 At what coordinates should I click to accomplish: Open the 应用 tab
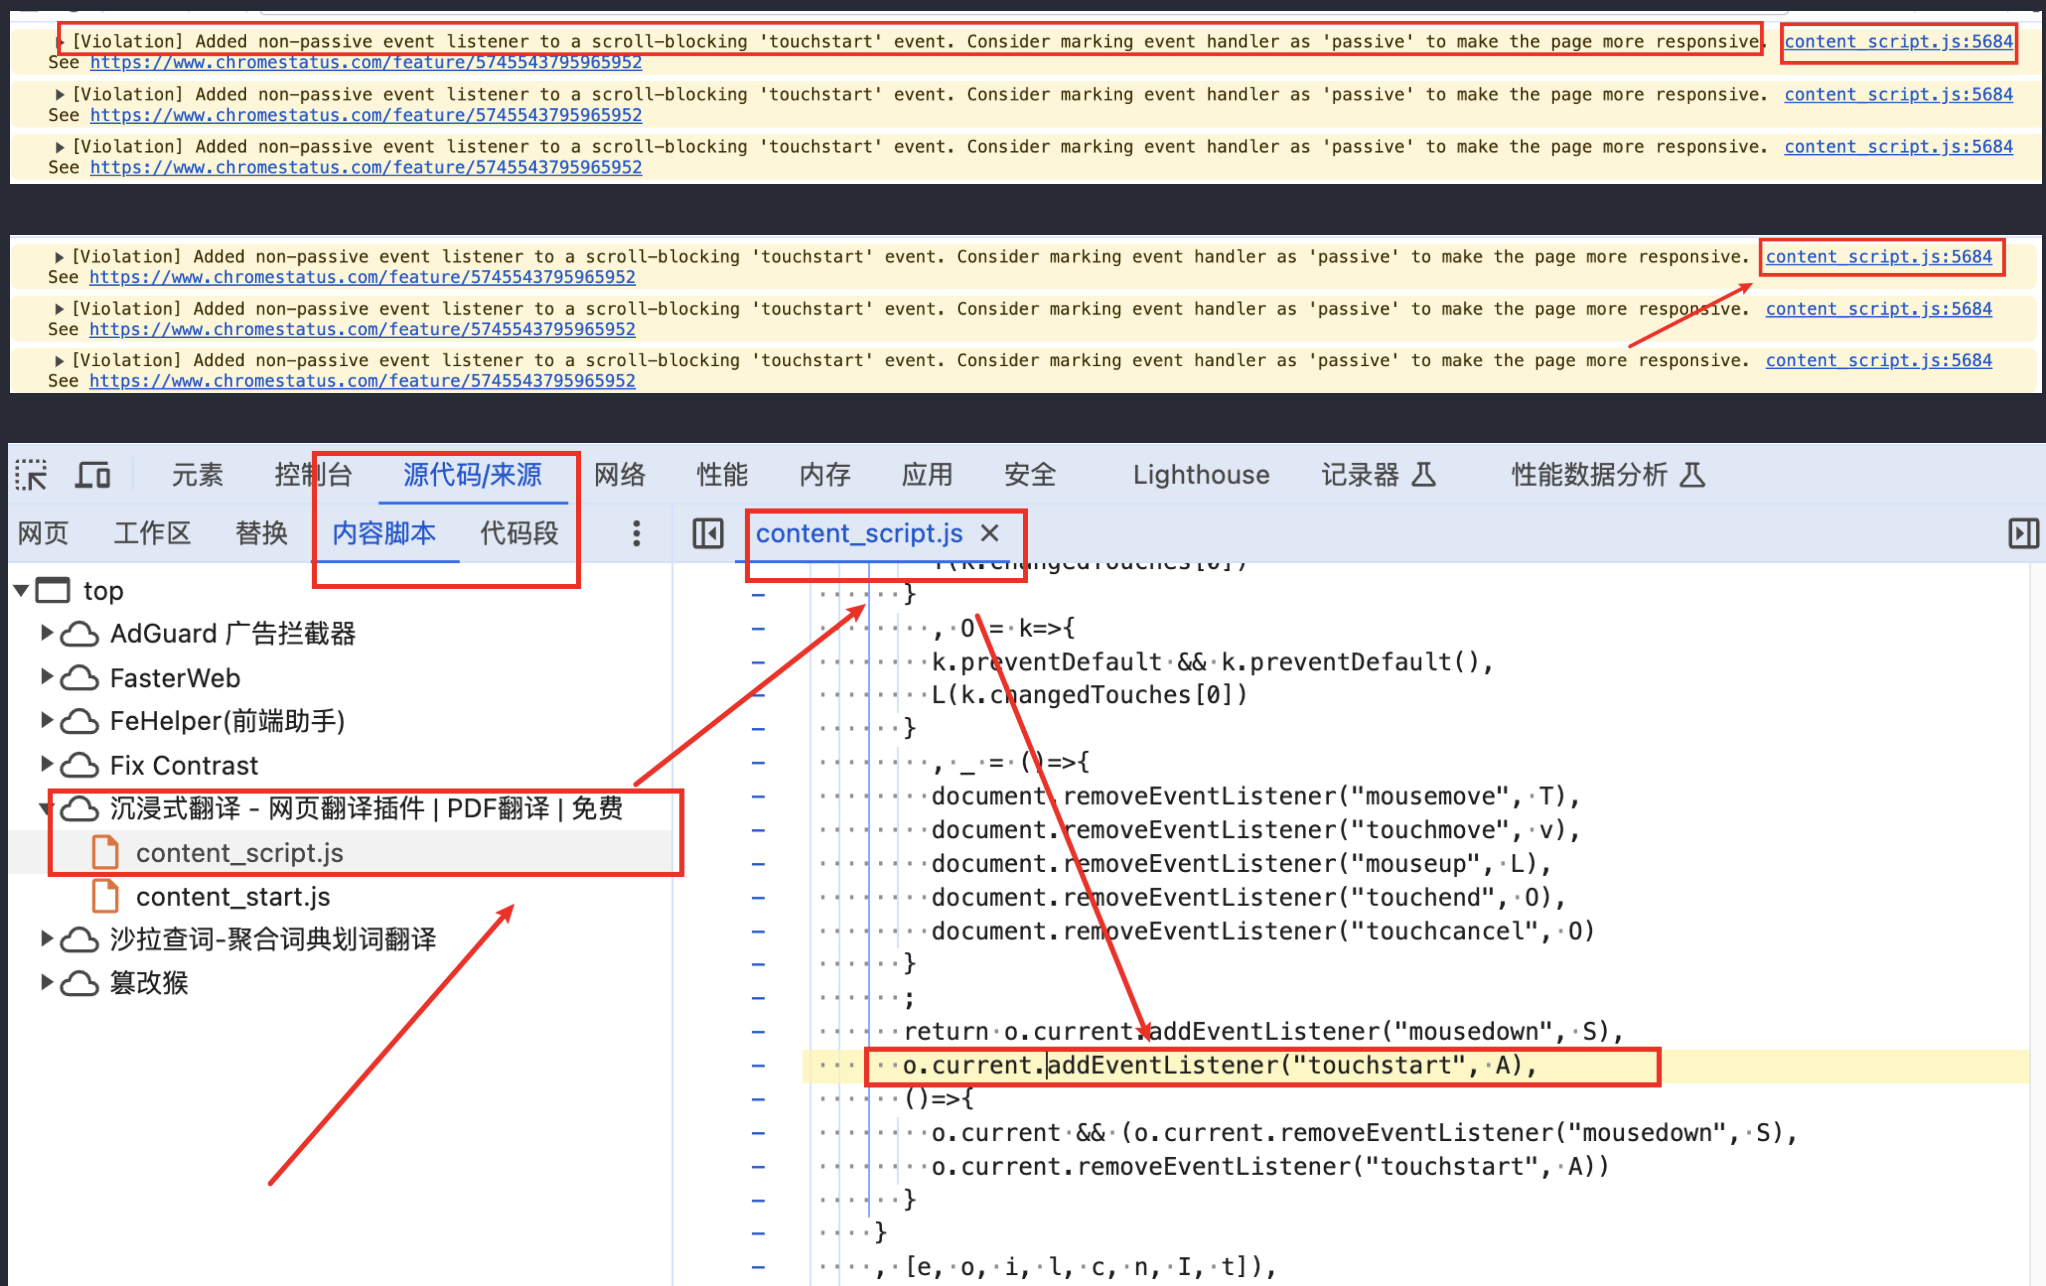(x=927, y=475)
